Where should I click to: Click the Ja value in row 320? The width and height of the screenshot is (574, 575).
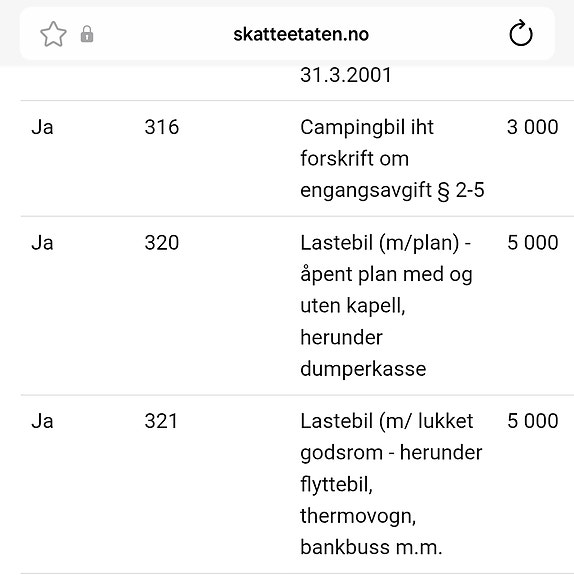pyautogui.click(x=43, y=243)
